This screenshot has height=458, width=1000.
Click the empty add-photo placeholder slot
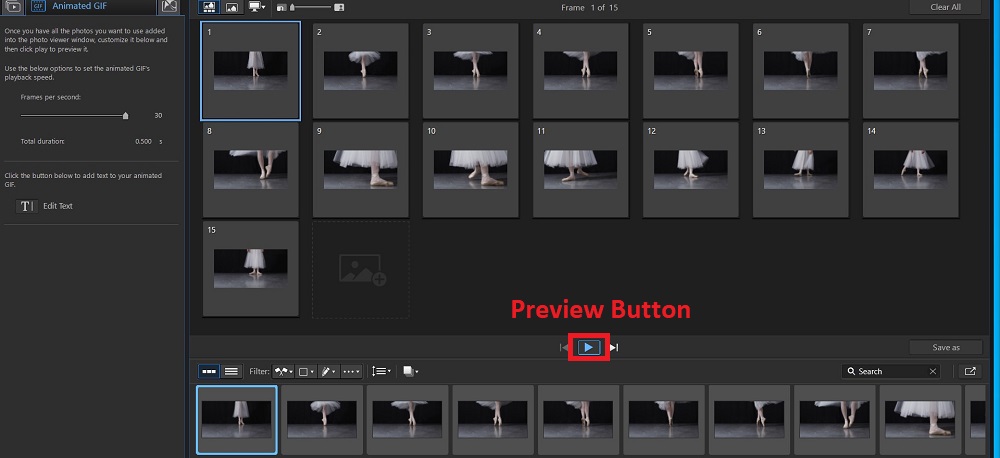tap(361, 269)
